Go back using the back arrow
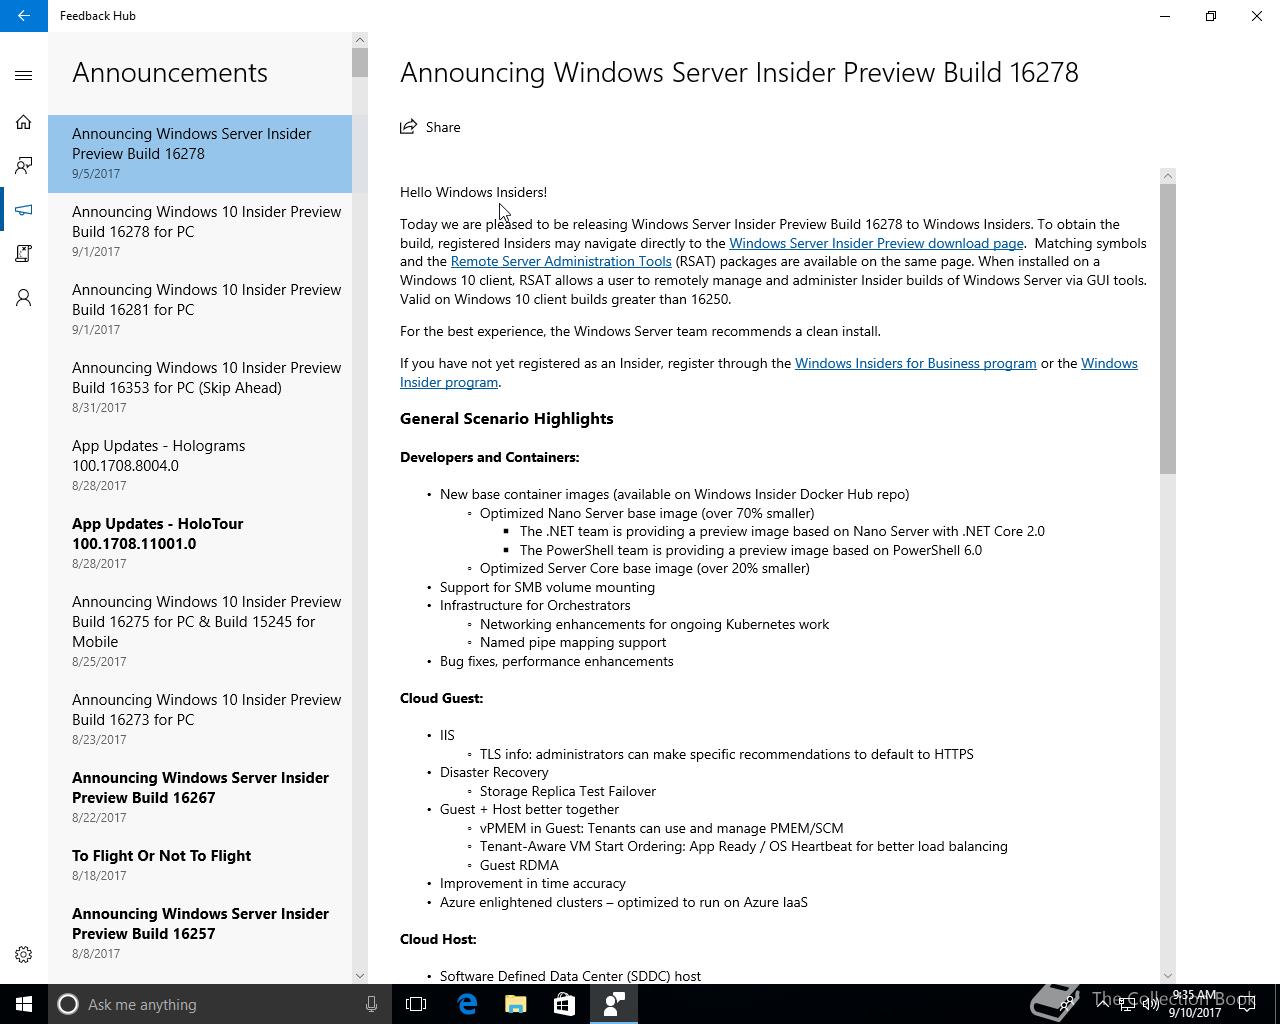 coord(24,16)
